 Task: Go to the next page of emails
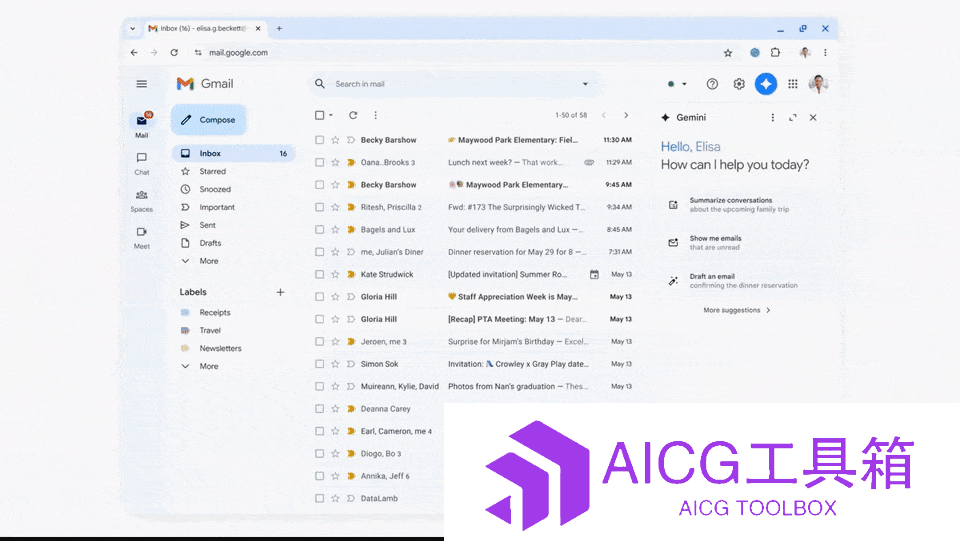click(626, 115)
